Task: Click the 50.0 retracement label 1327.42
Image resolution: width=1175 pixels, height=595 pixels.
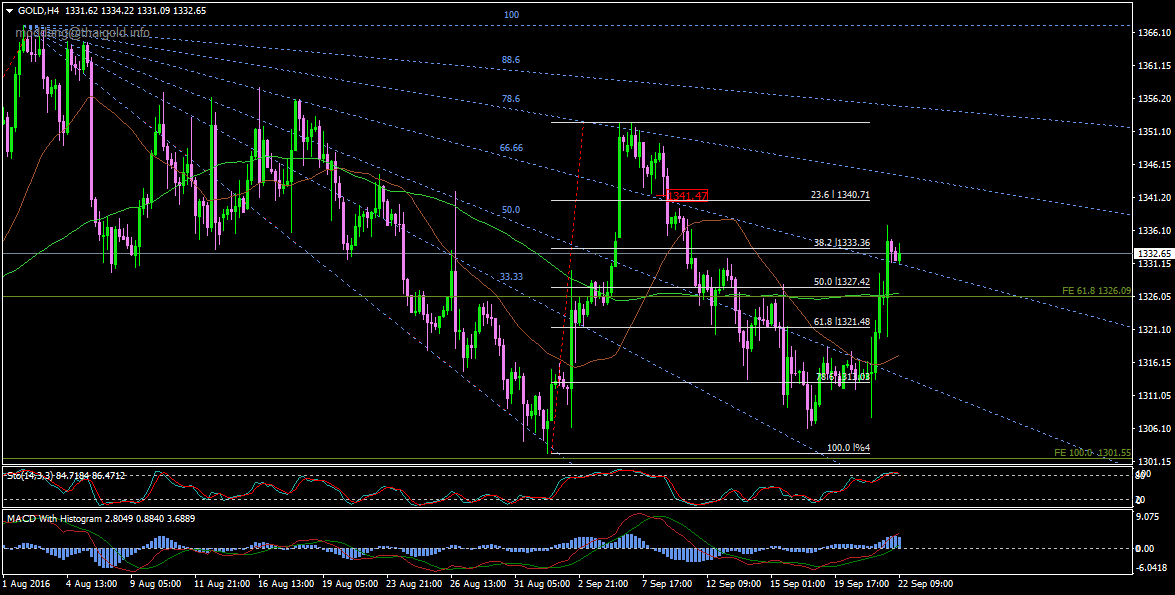Action: tap(840, 283)
